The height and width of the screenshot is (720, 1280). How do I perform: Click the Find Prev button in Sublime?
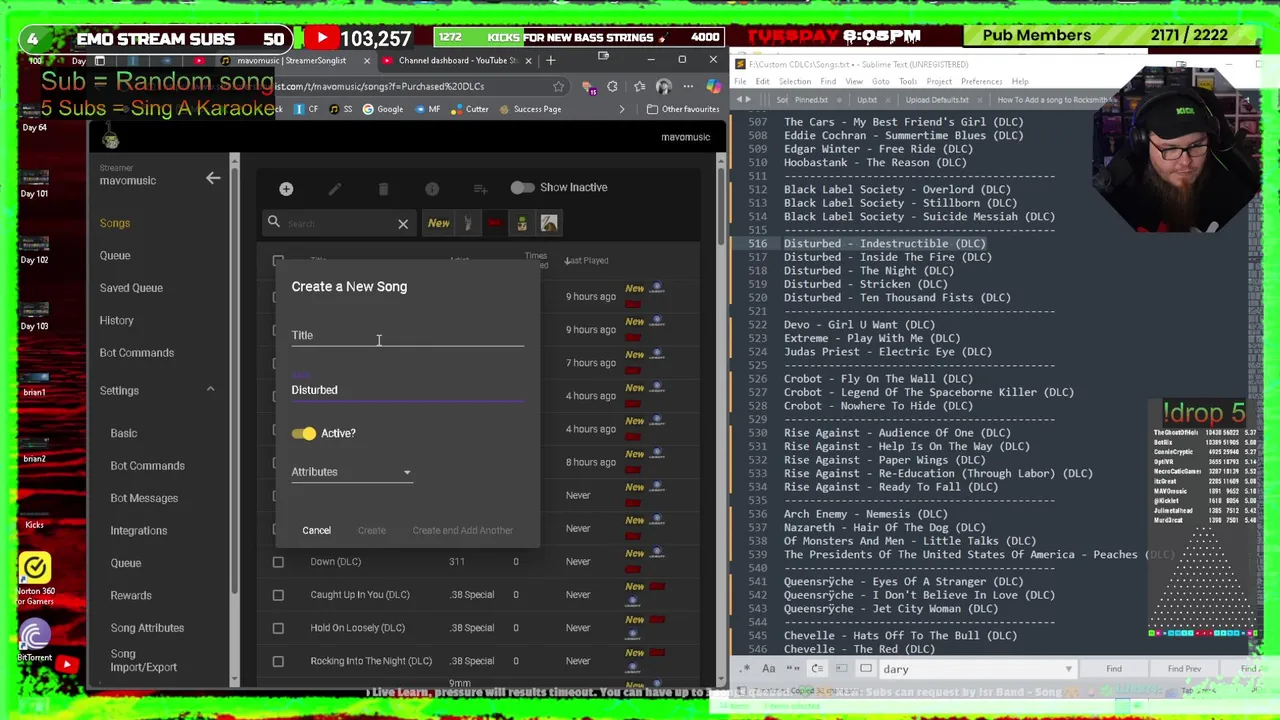1184,669
